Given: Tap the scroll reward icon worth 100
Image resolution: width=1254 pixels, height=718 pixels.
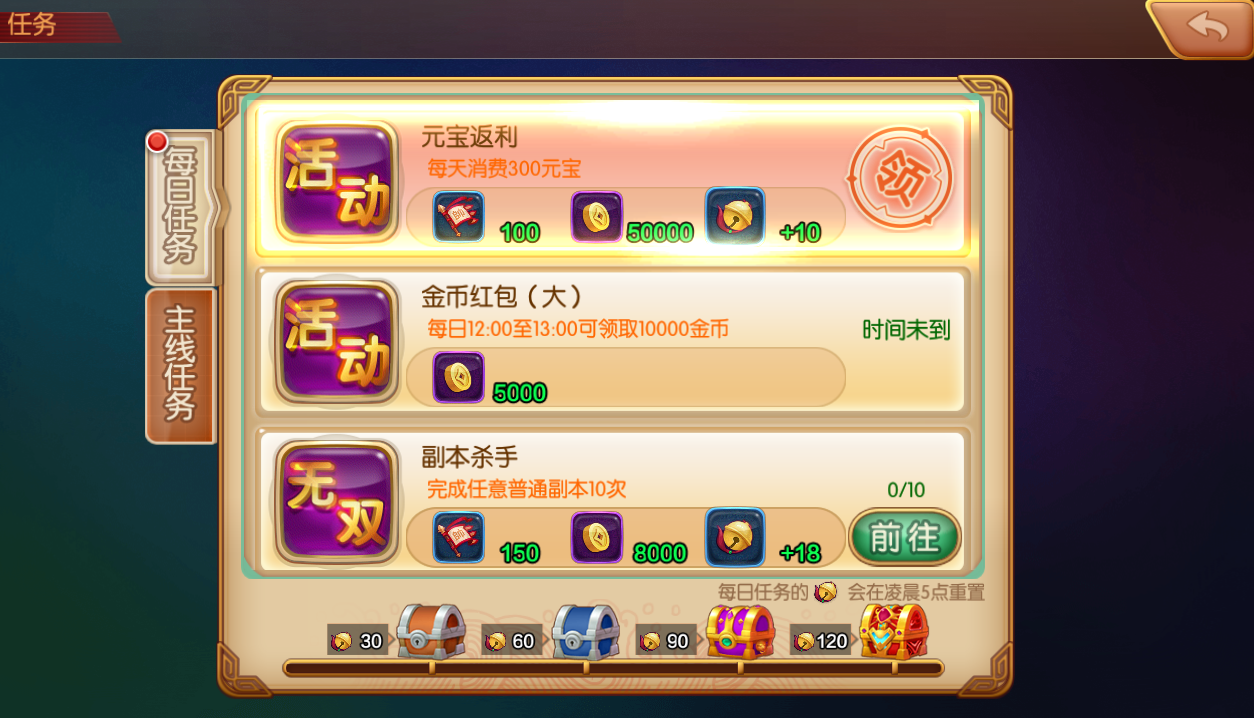Looking at the screenshot, I should coord(459,217).
